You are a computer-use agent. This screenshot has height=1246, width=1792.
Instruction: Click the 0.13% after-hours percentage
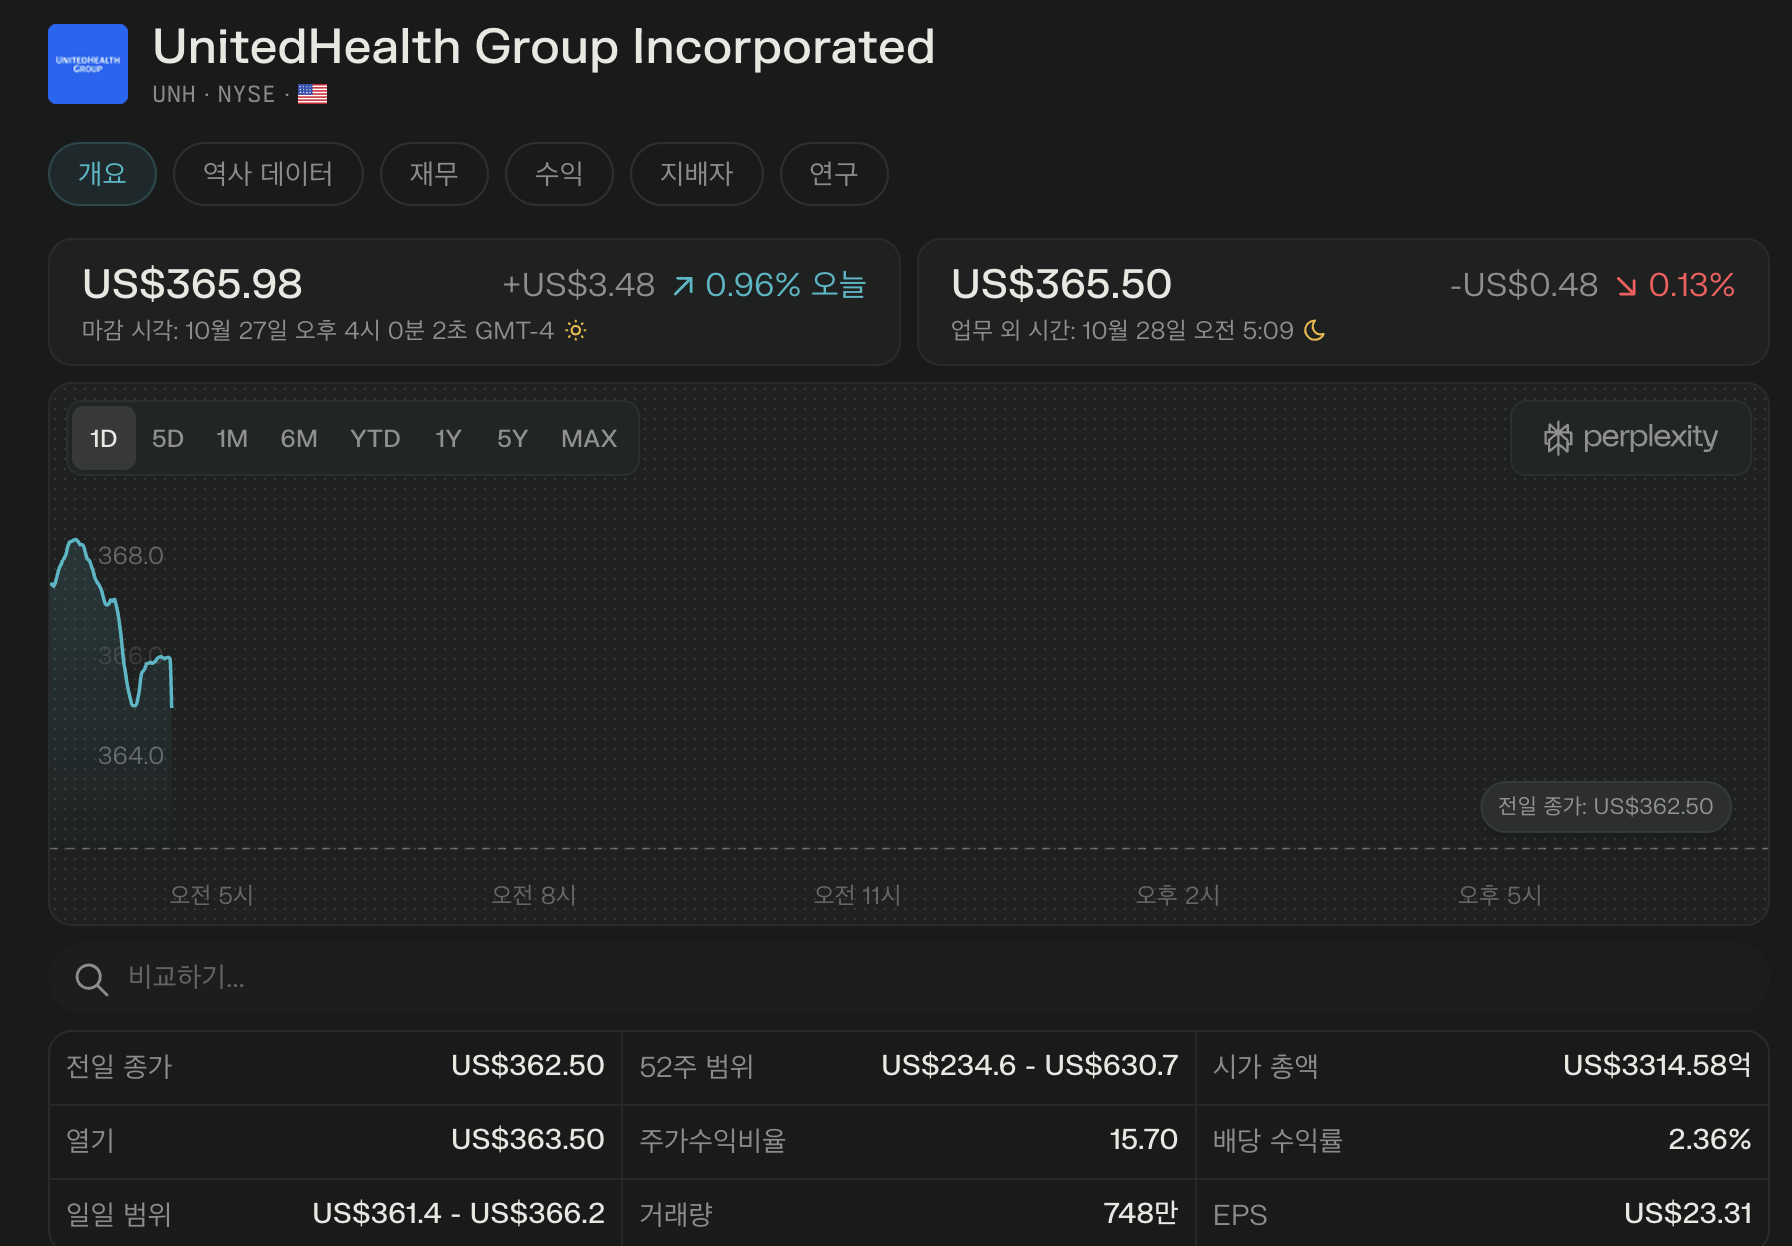click(1691, 285)
